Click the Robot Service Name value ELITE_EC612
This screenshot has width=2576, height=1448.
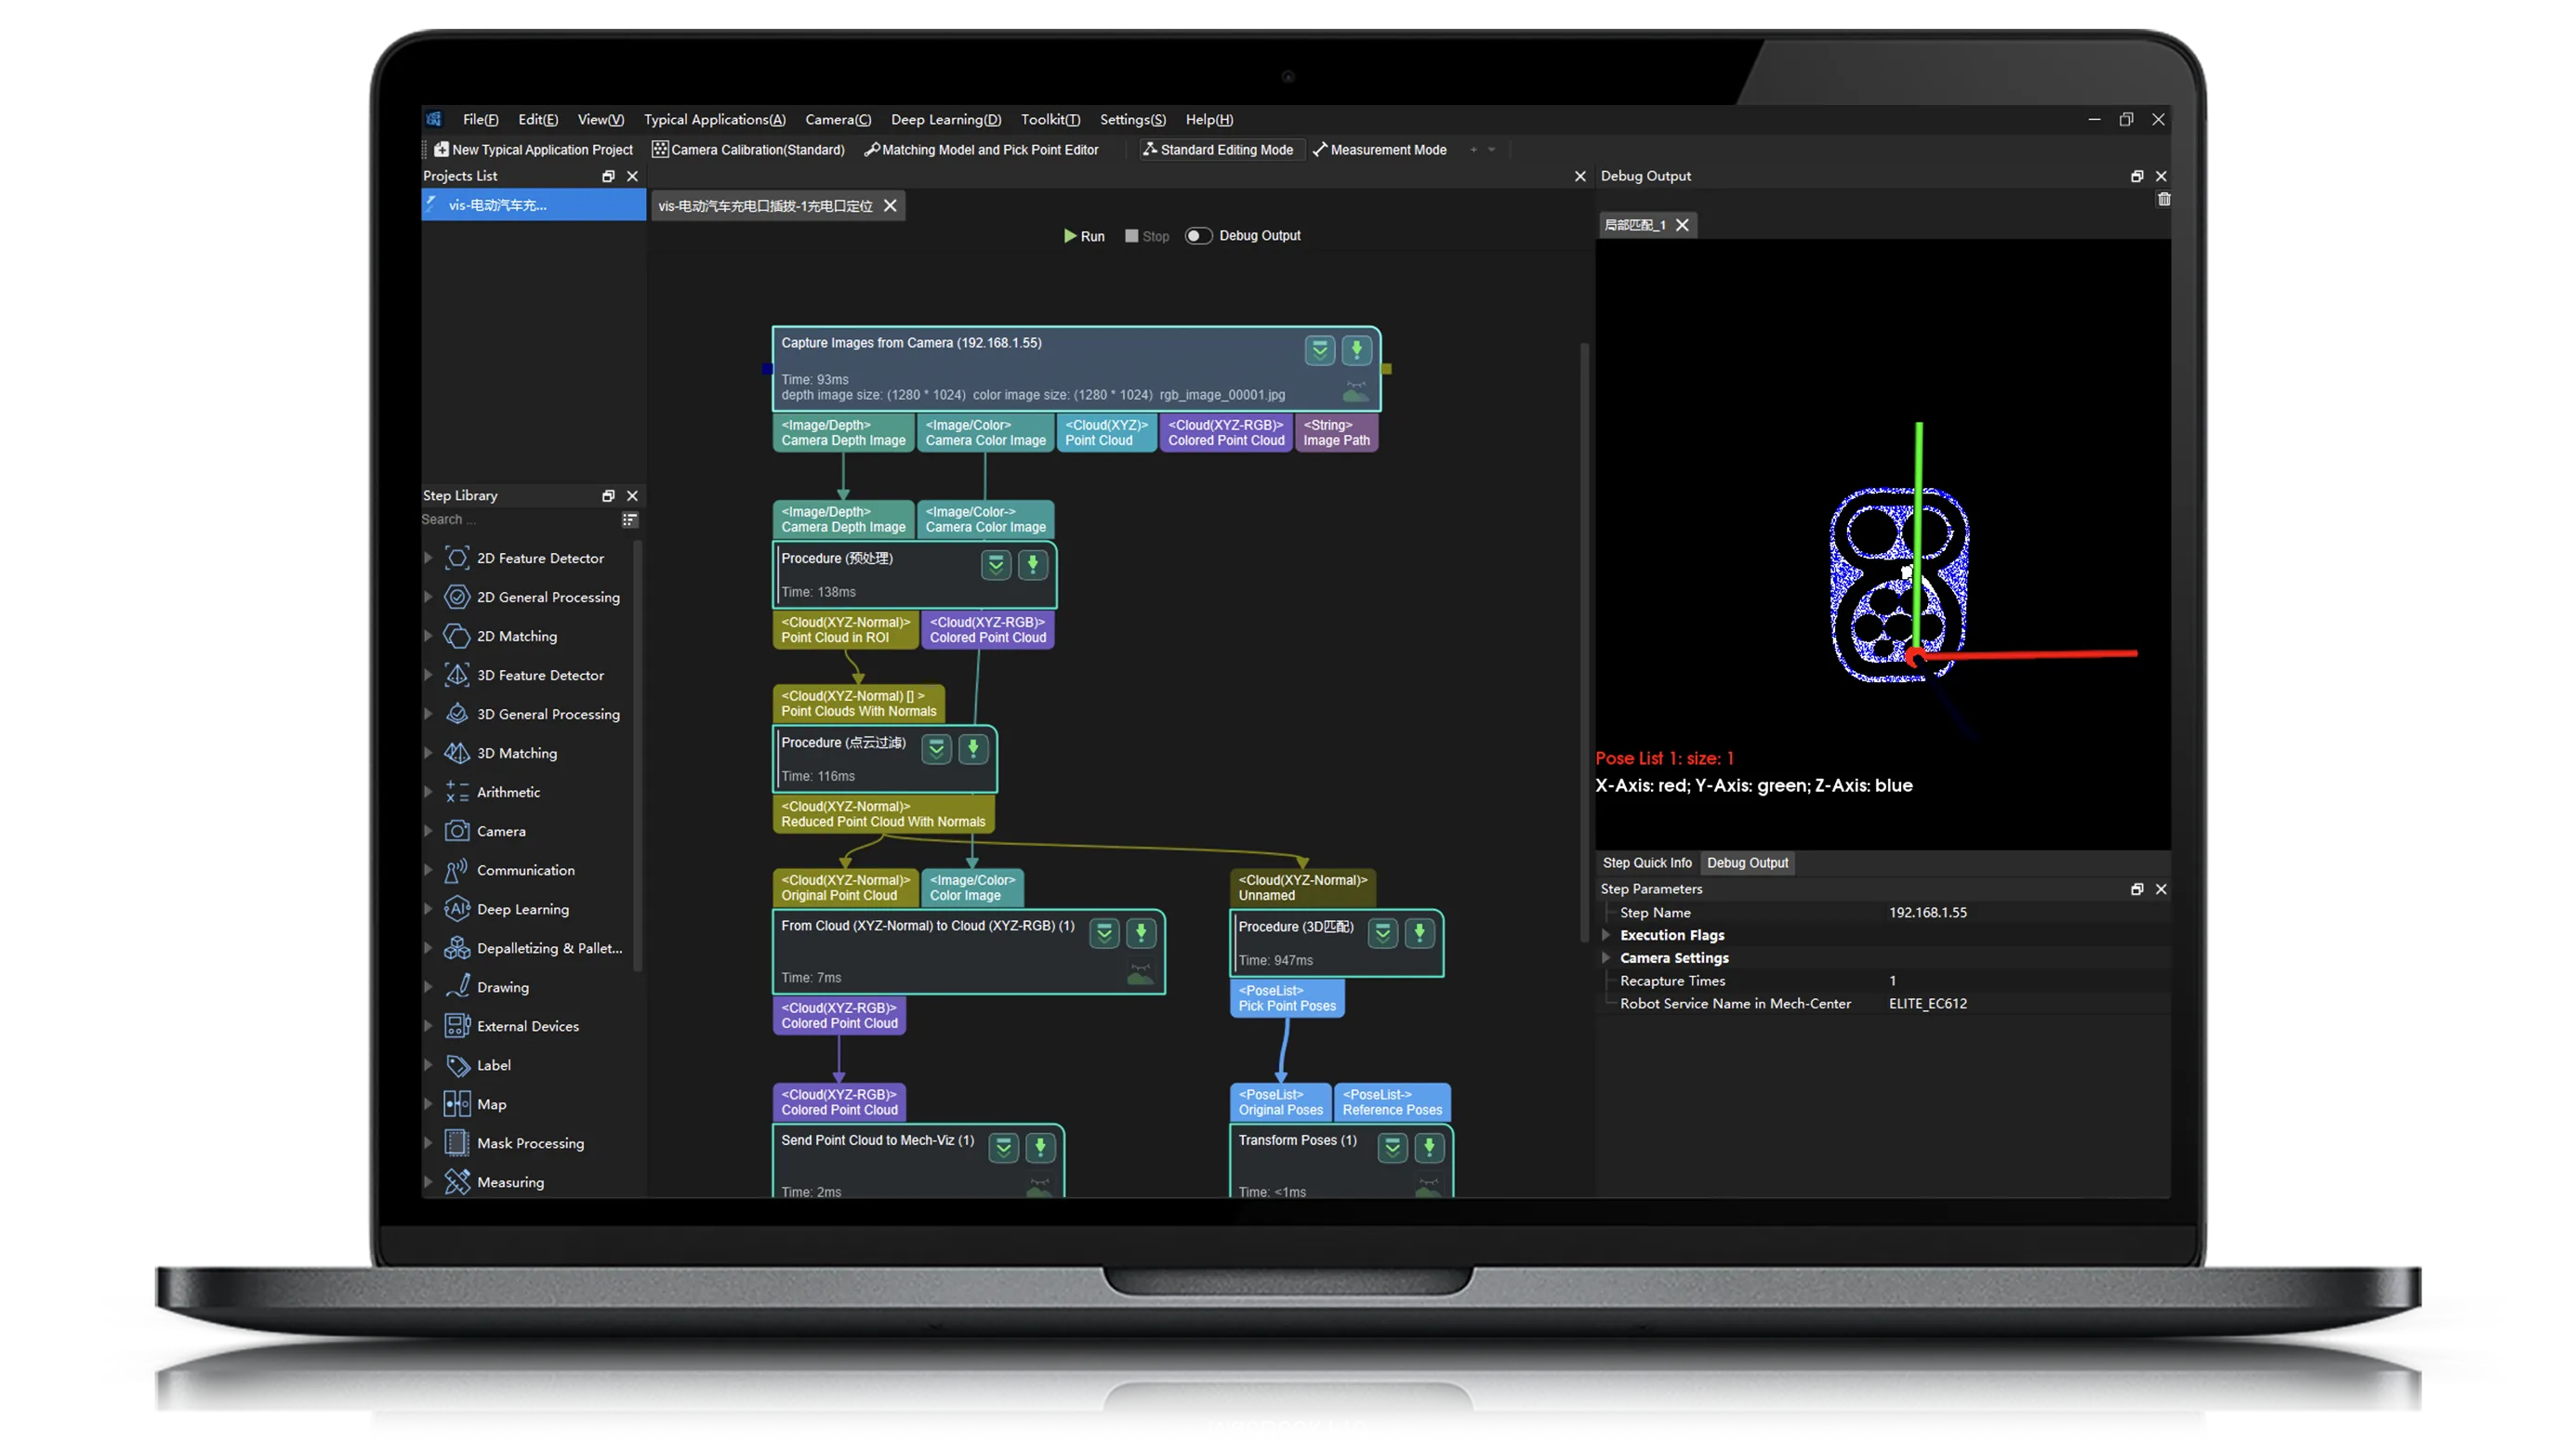(1927, 1004)
